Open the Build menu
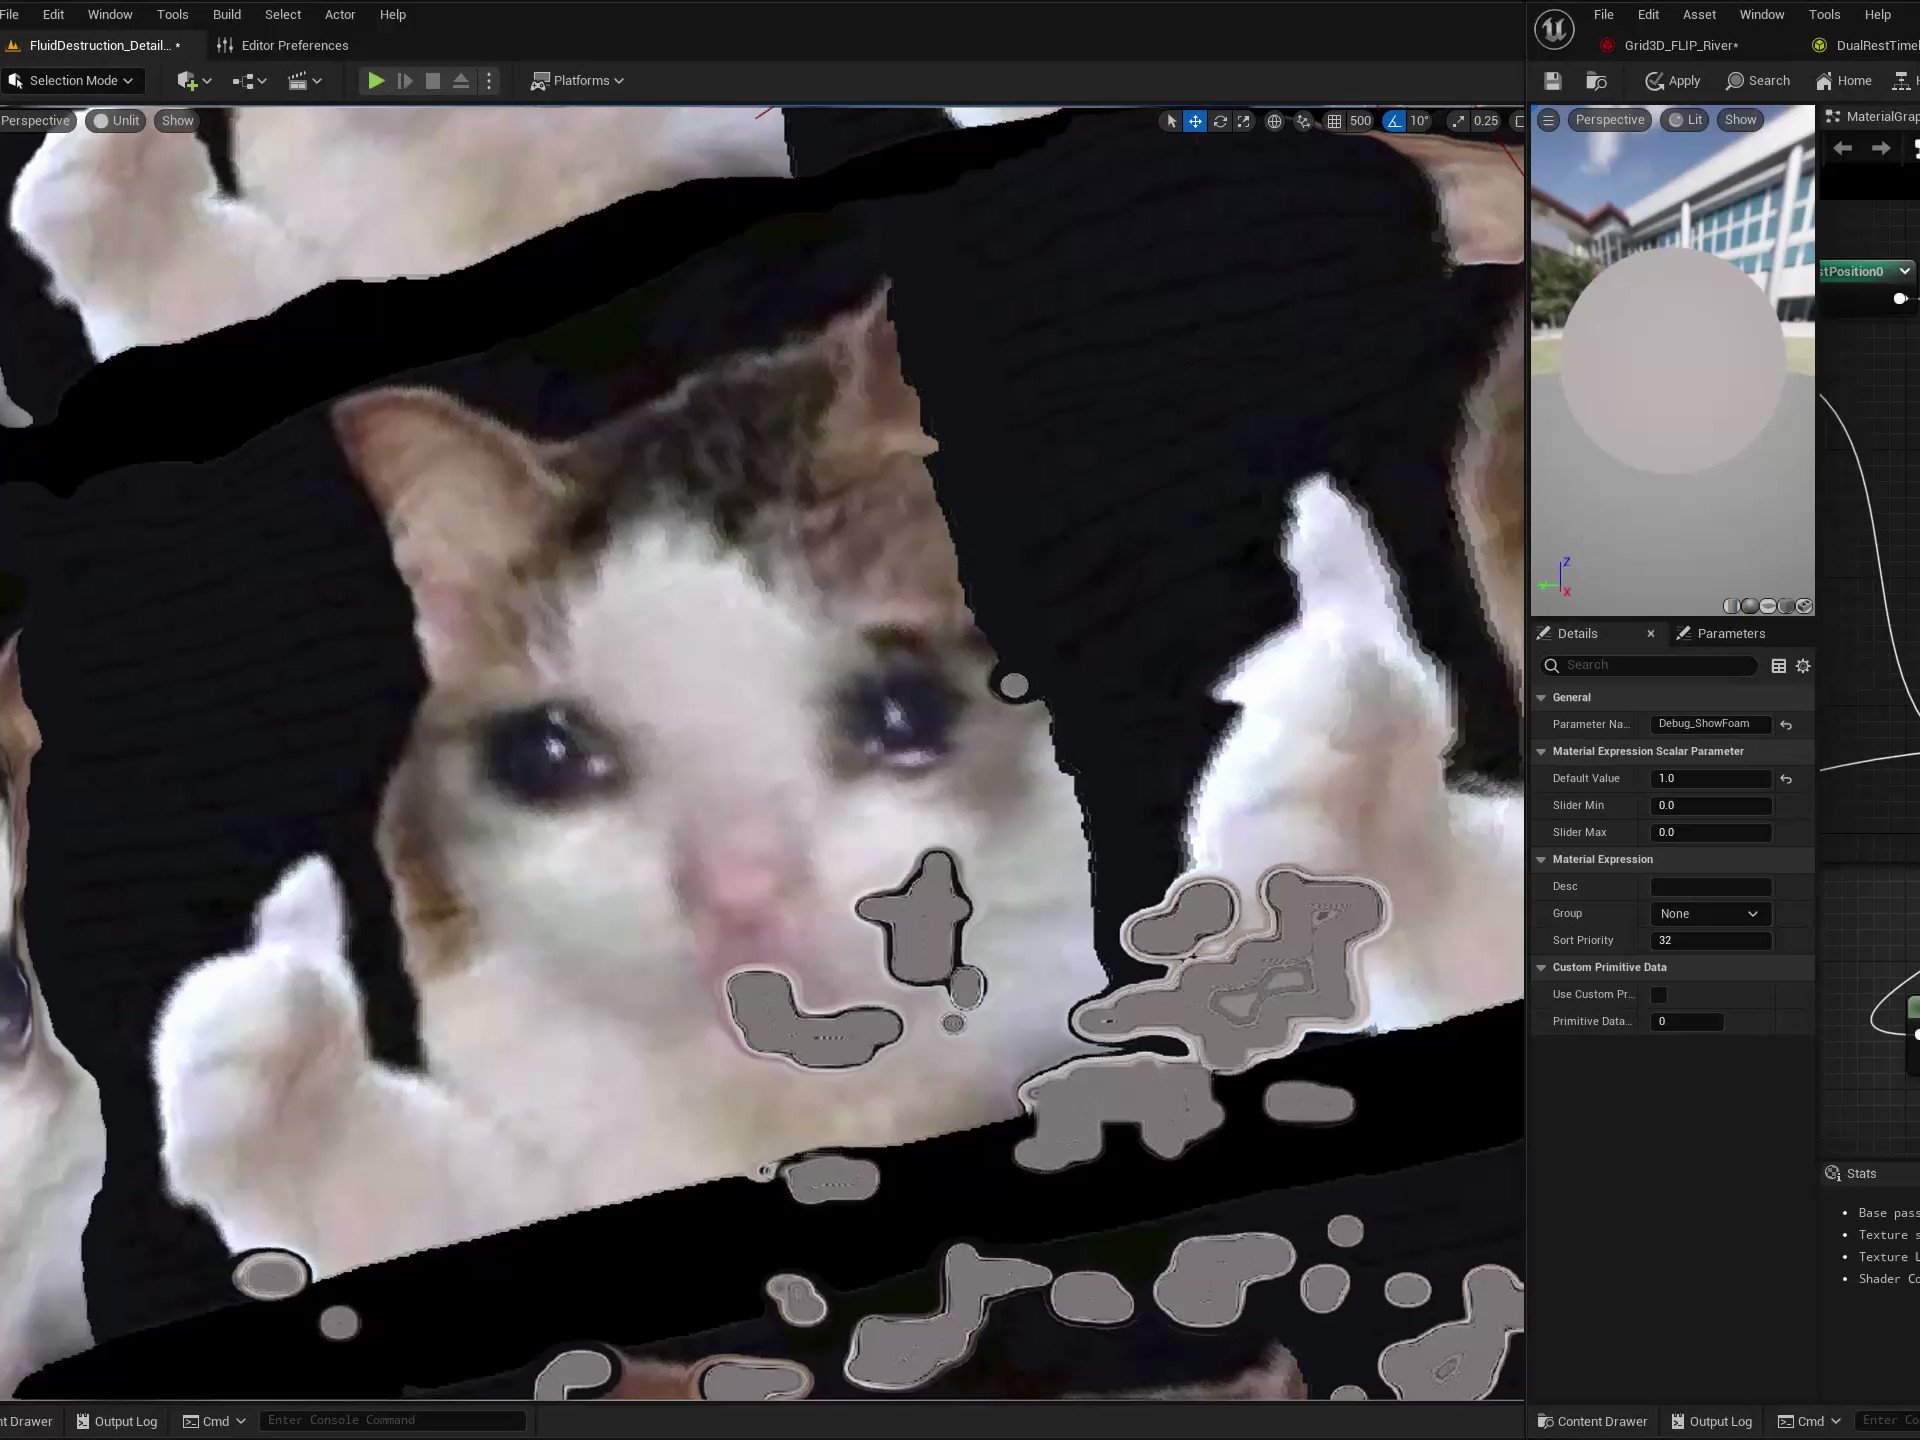This screenshot has height=1440, width=1920. [x=227, y=14]
